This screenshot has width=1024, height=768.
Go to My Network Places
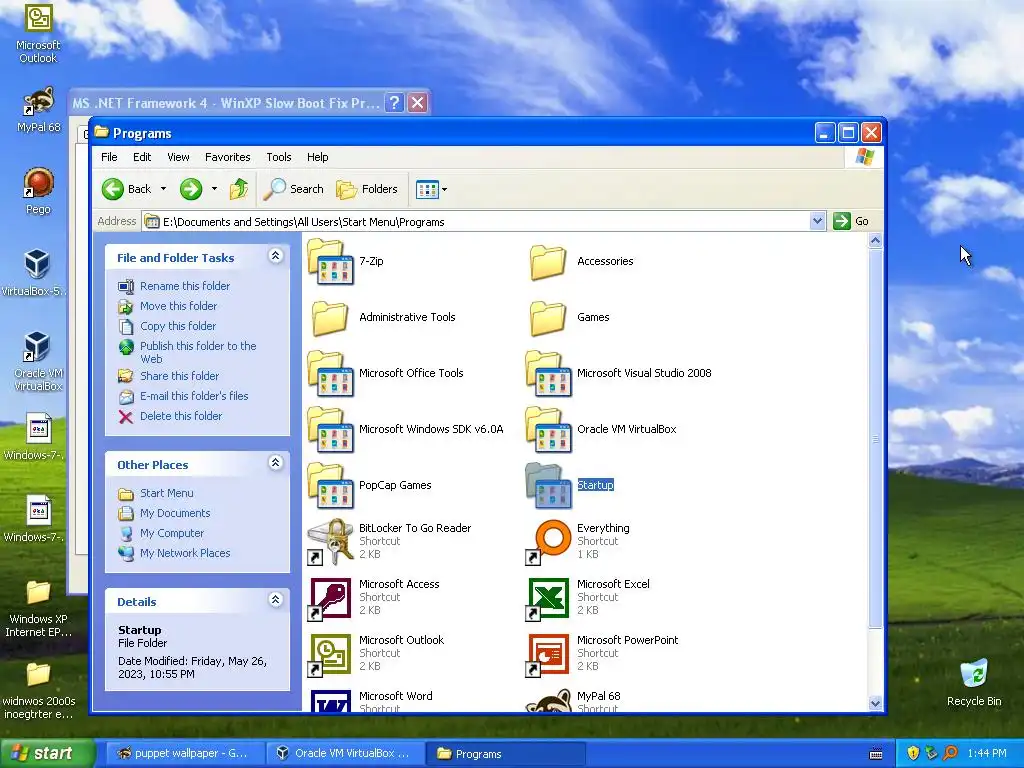click(185, 553)
